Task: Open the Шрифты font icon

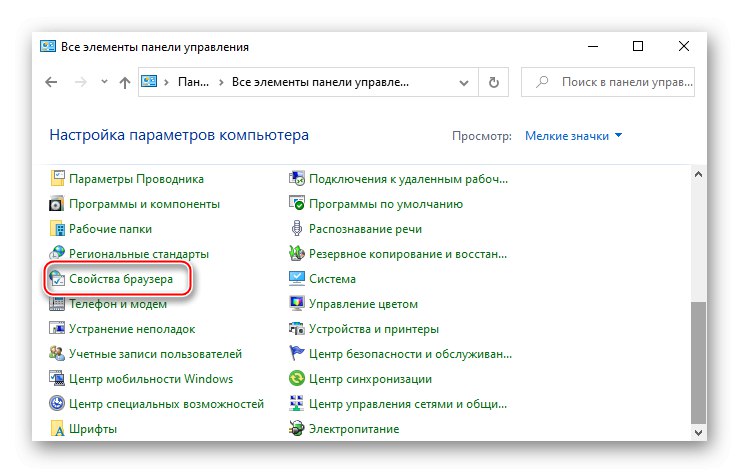Action: point(57,428)
